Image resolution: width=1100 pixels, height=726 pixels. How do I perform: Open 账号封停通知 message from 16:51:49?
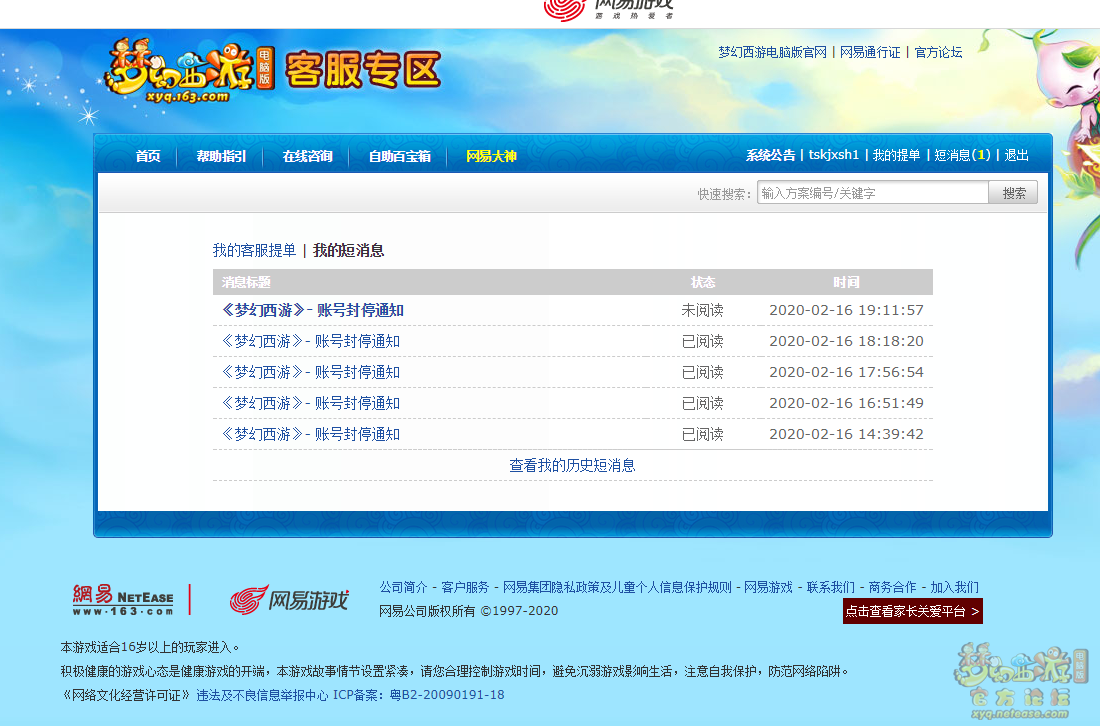[x=311, y=403]
